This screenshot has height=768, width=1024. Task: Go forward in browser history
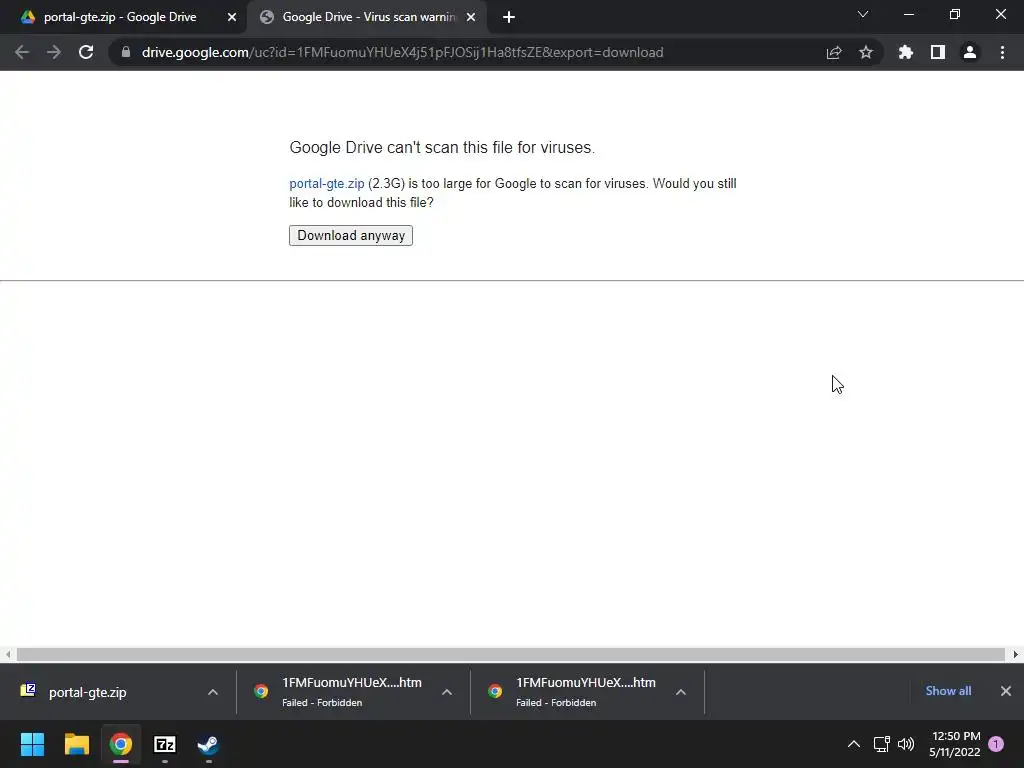[54, 52]
